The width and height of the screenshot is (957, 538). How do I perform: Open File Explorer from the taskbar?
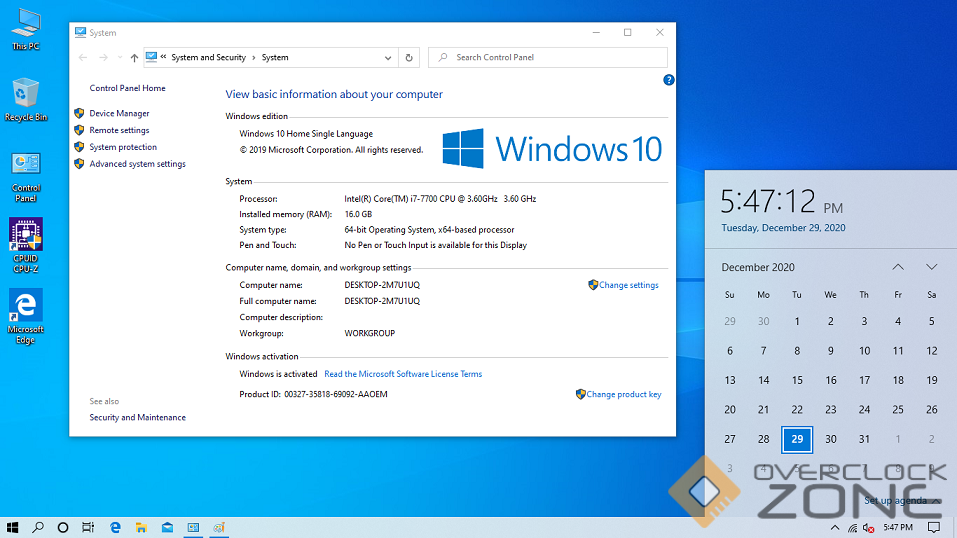[141, 527]
